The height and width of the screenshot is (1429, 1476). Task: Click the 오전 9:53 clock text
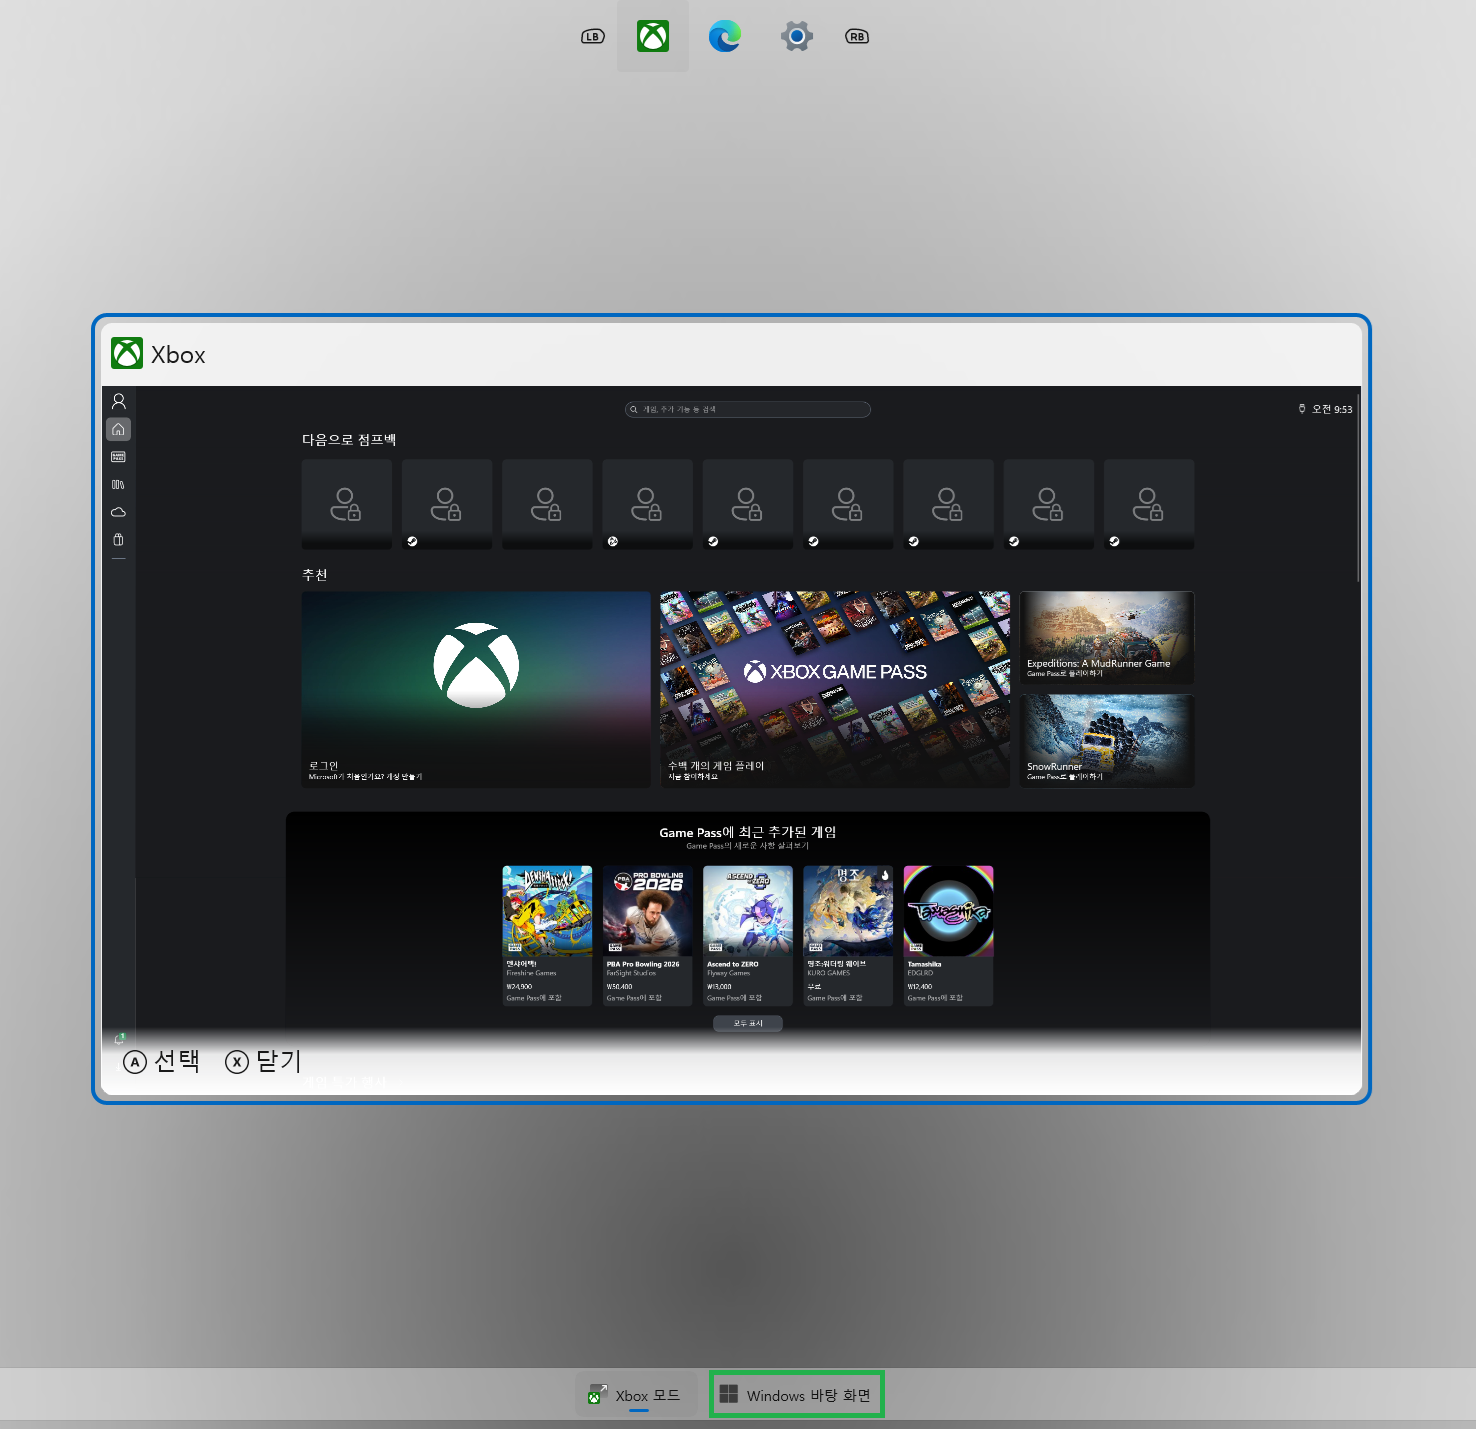tap(1332, 409)
